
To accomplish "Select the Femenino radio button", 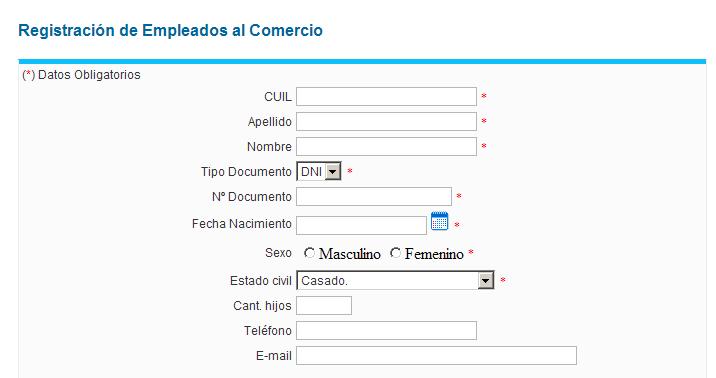I will [x=395, y=253].
